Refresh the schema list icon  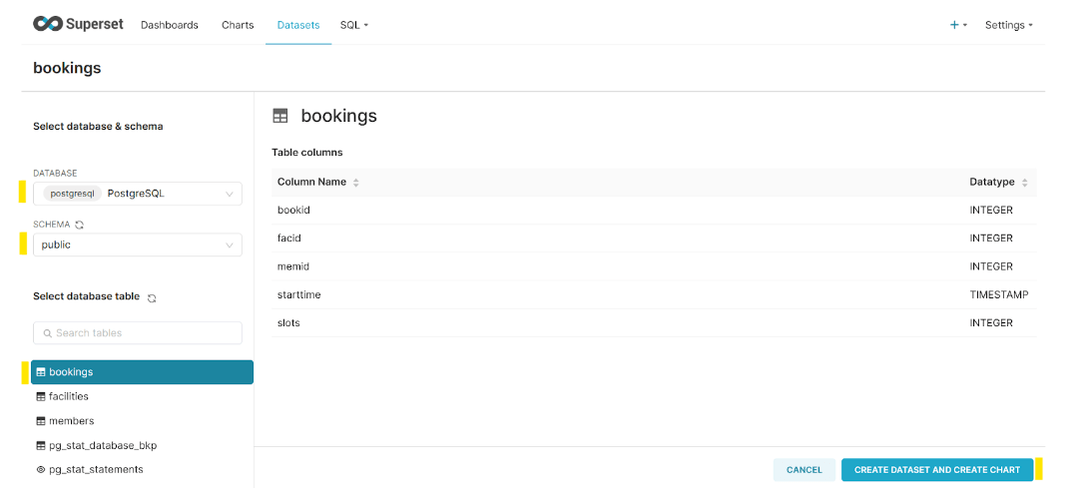pos(79,225)
